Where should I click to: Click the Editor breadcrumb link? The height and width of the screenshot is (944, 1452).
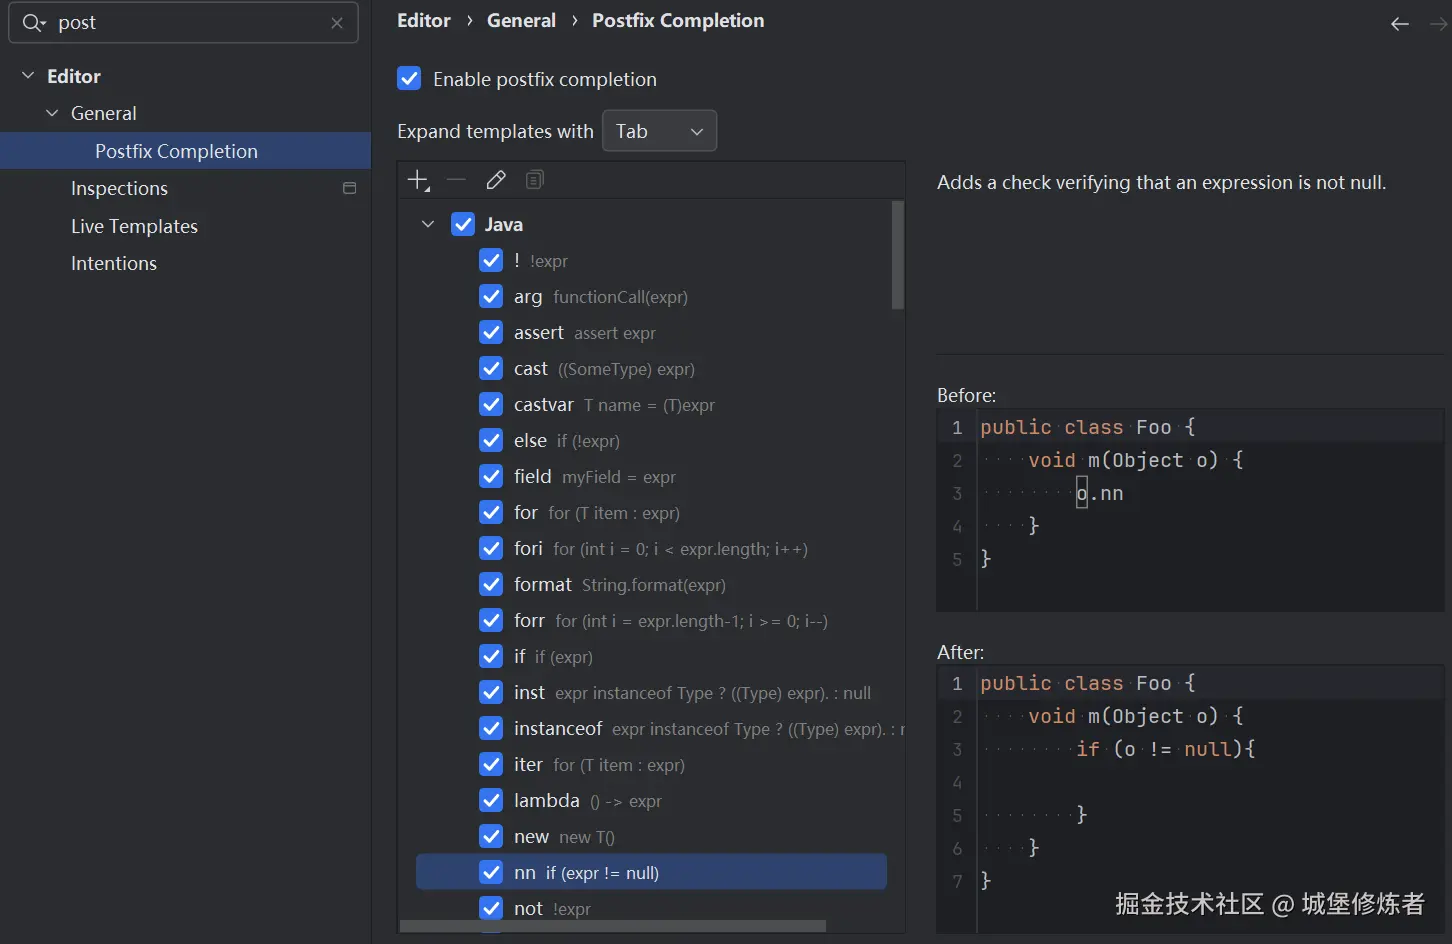[x=424, y=21]
